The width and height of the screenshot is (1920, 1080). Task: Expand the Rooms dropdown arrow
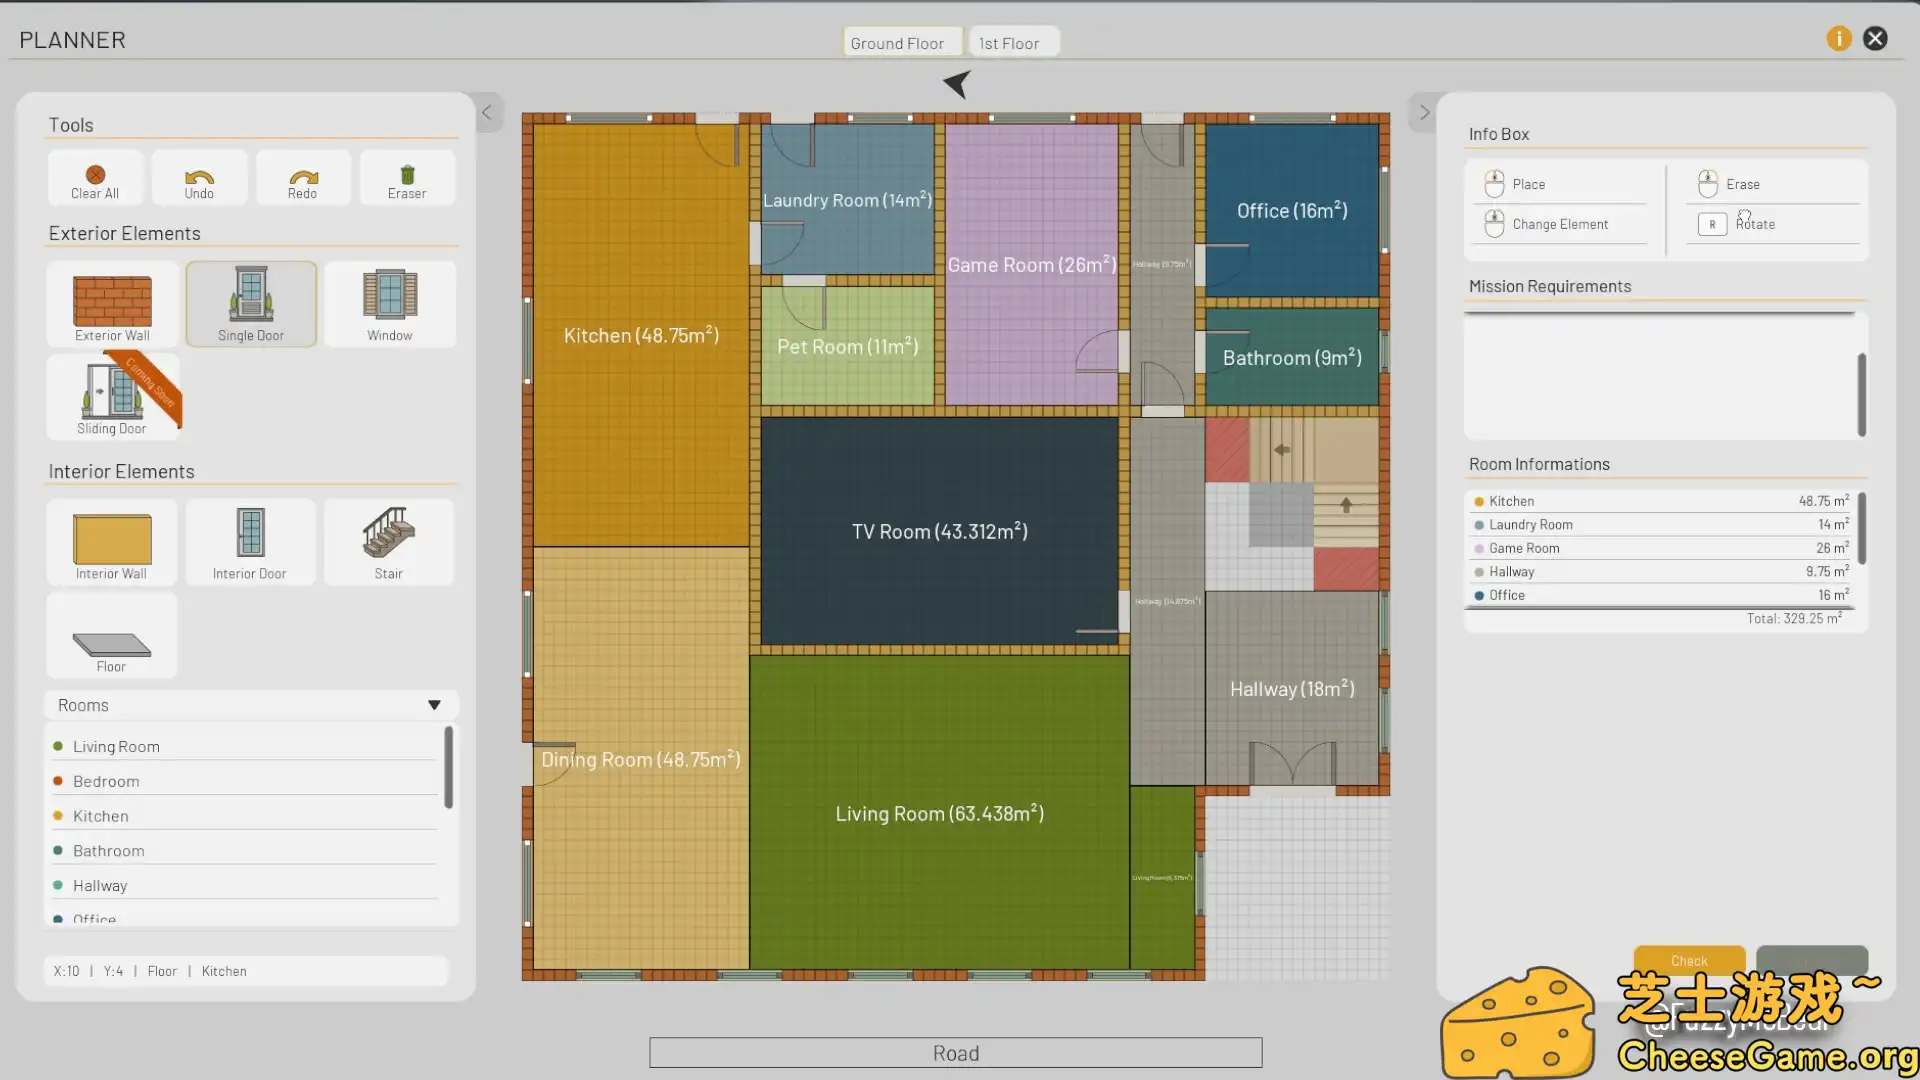tap(434, 705)
